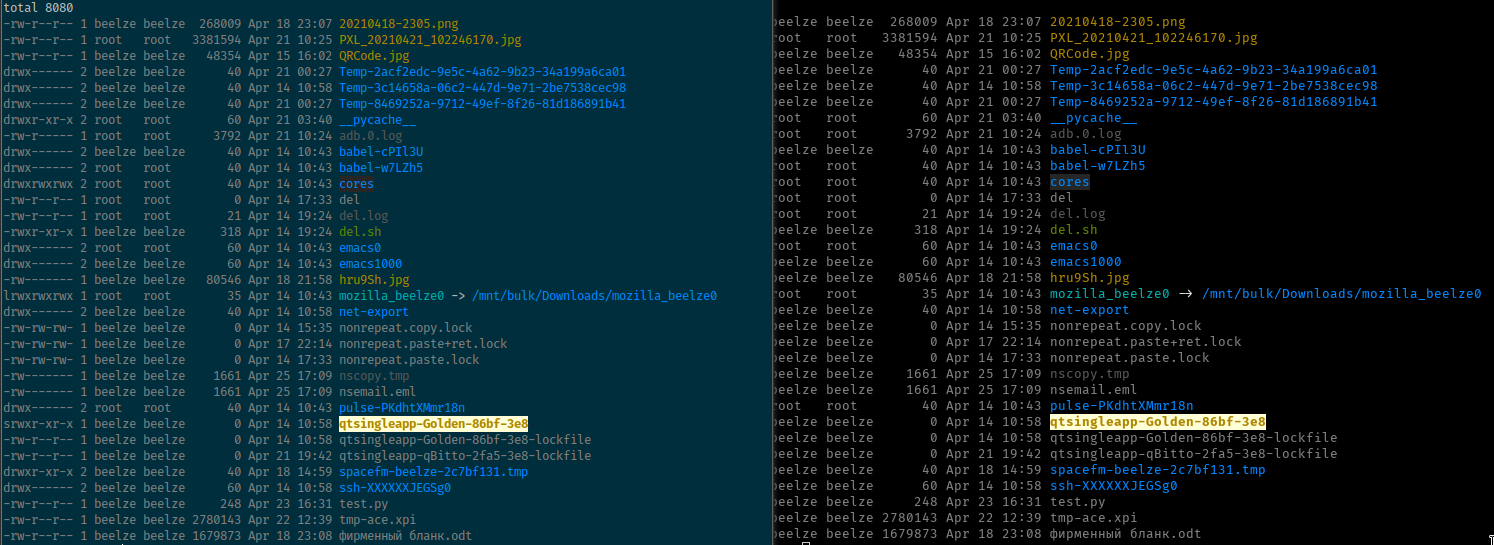Viewport: 1494px width, 545px height.
Task: Select ssh-XXXXXXJEGSg0 in the left pane
Action: (396, 487)
